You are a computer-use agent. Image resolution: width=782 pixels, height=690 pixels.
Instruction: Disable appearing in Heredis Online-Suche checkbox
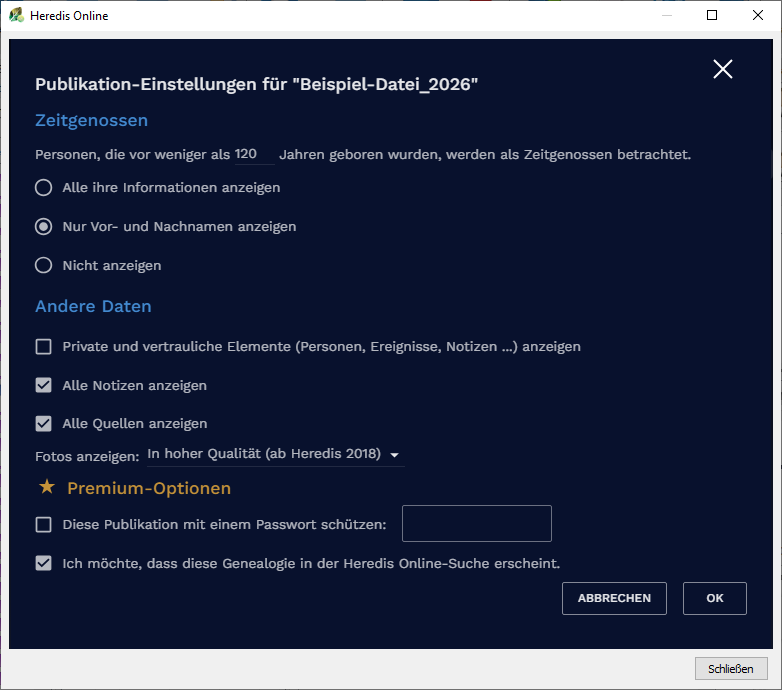point(44,563)
